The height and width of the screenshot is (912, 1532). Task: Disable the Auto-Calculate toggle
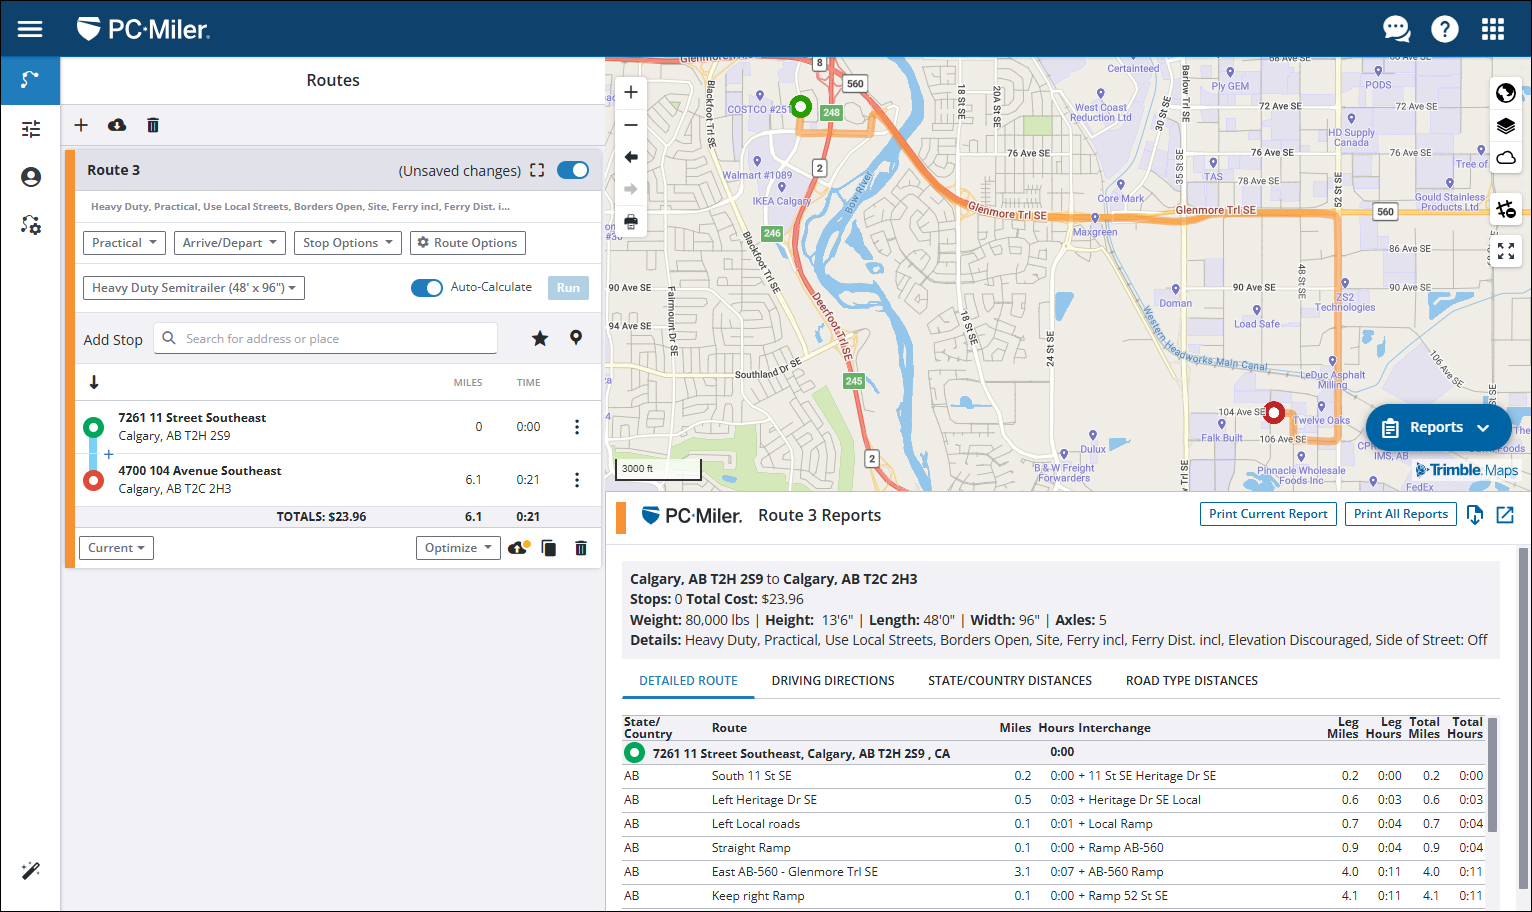coord(427,288)
